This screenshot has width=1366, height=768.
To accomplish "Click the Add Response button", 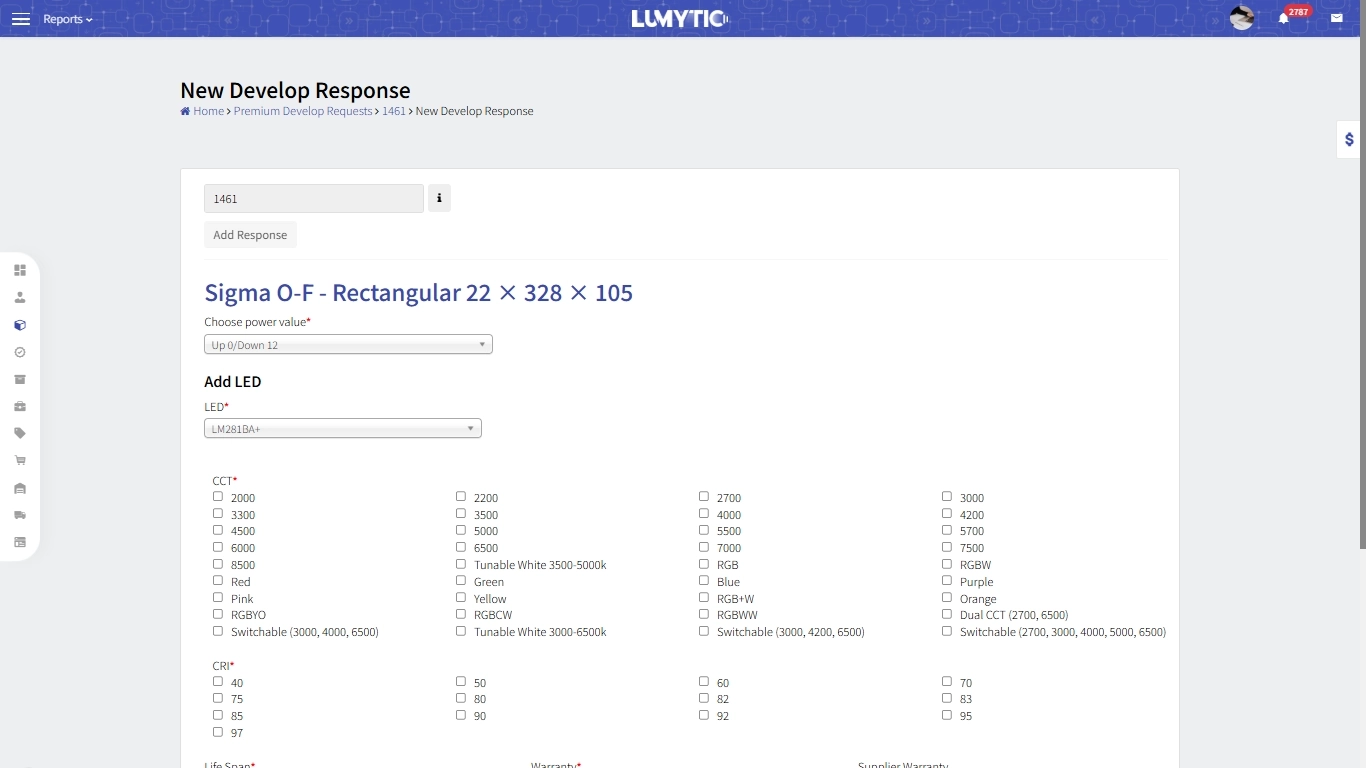I will pyautogui.click(x=250, y=235).
